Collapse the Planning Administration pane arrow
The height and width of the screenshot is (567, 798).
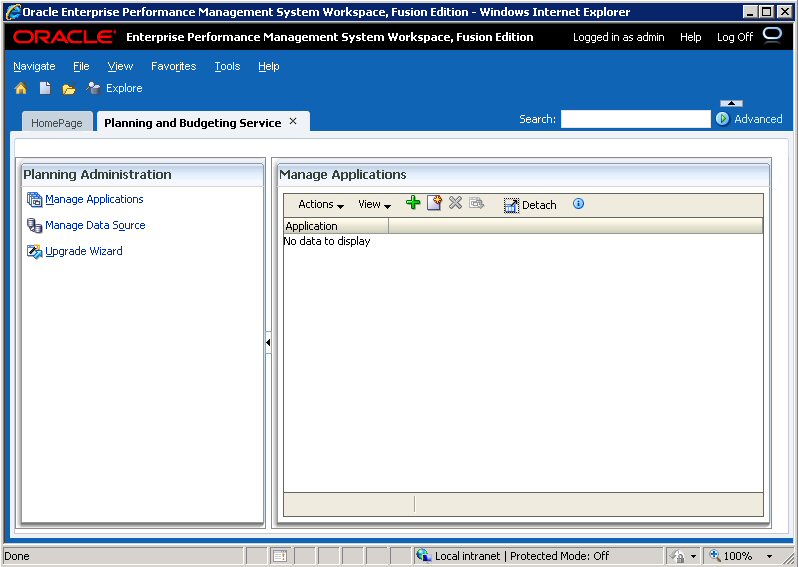pos(268,343)
